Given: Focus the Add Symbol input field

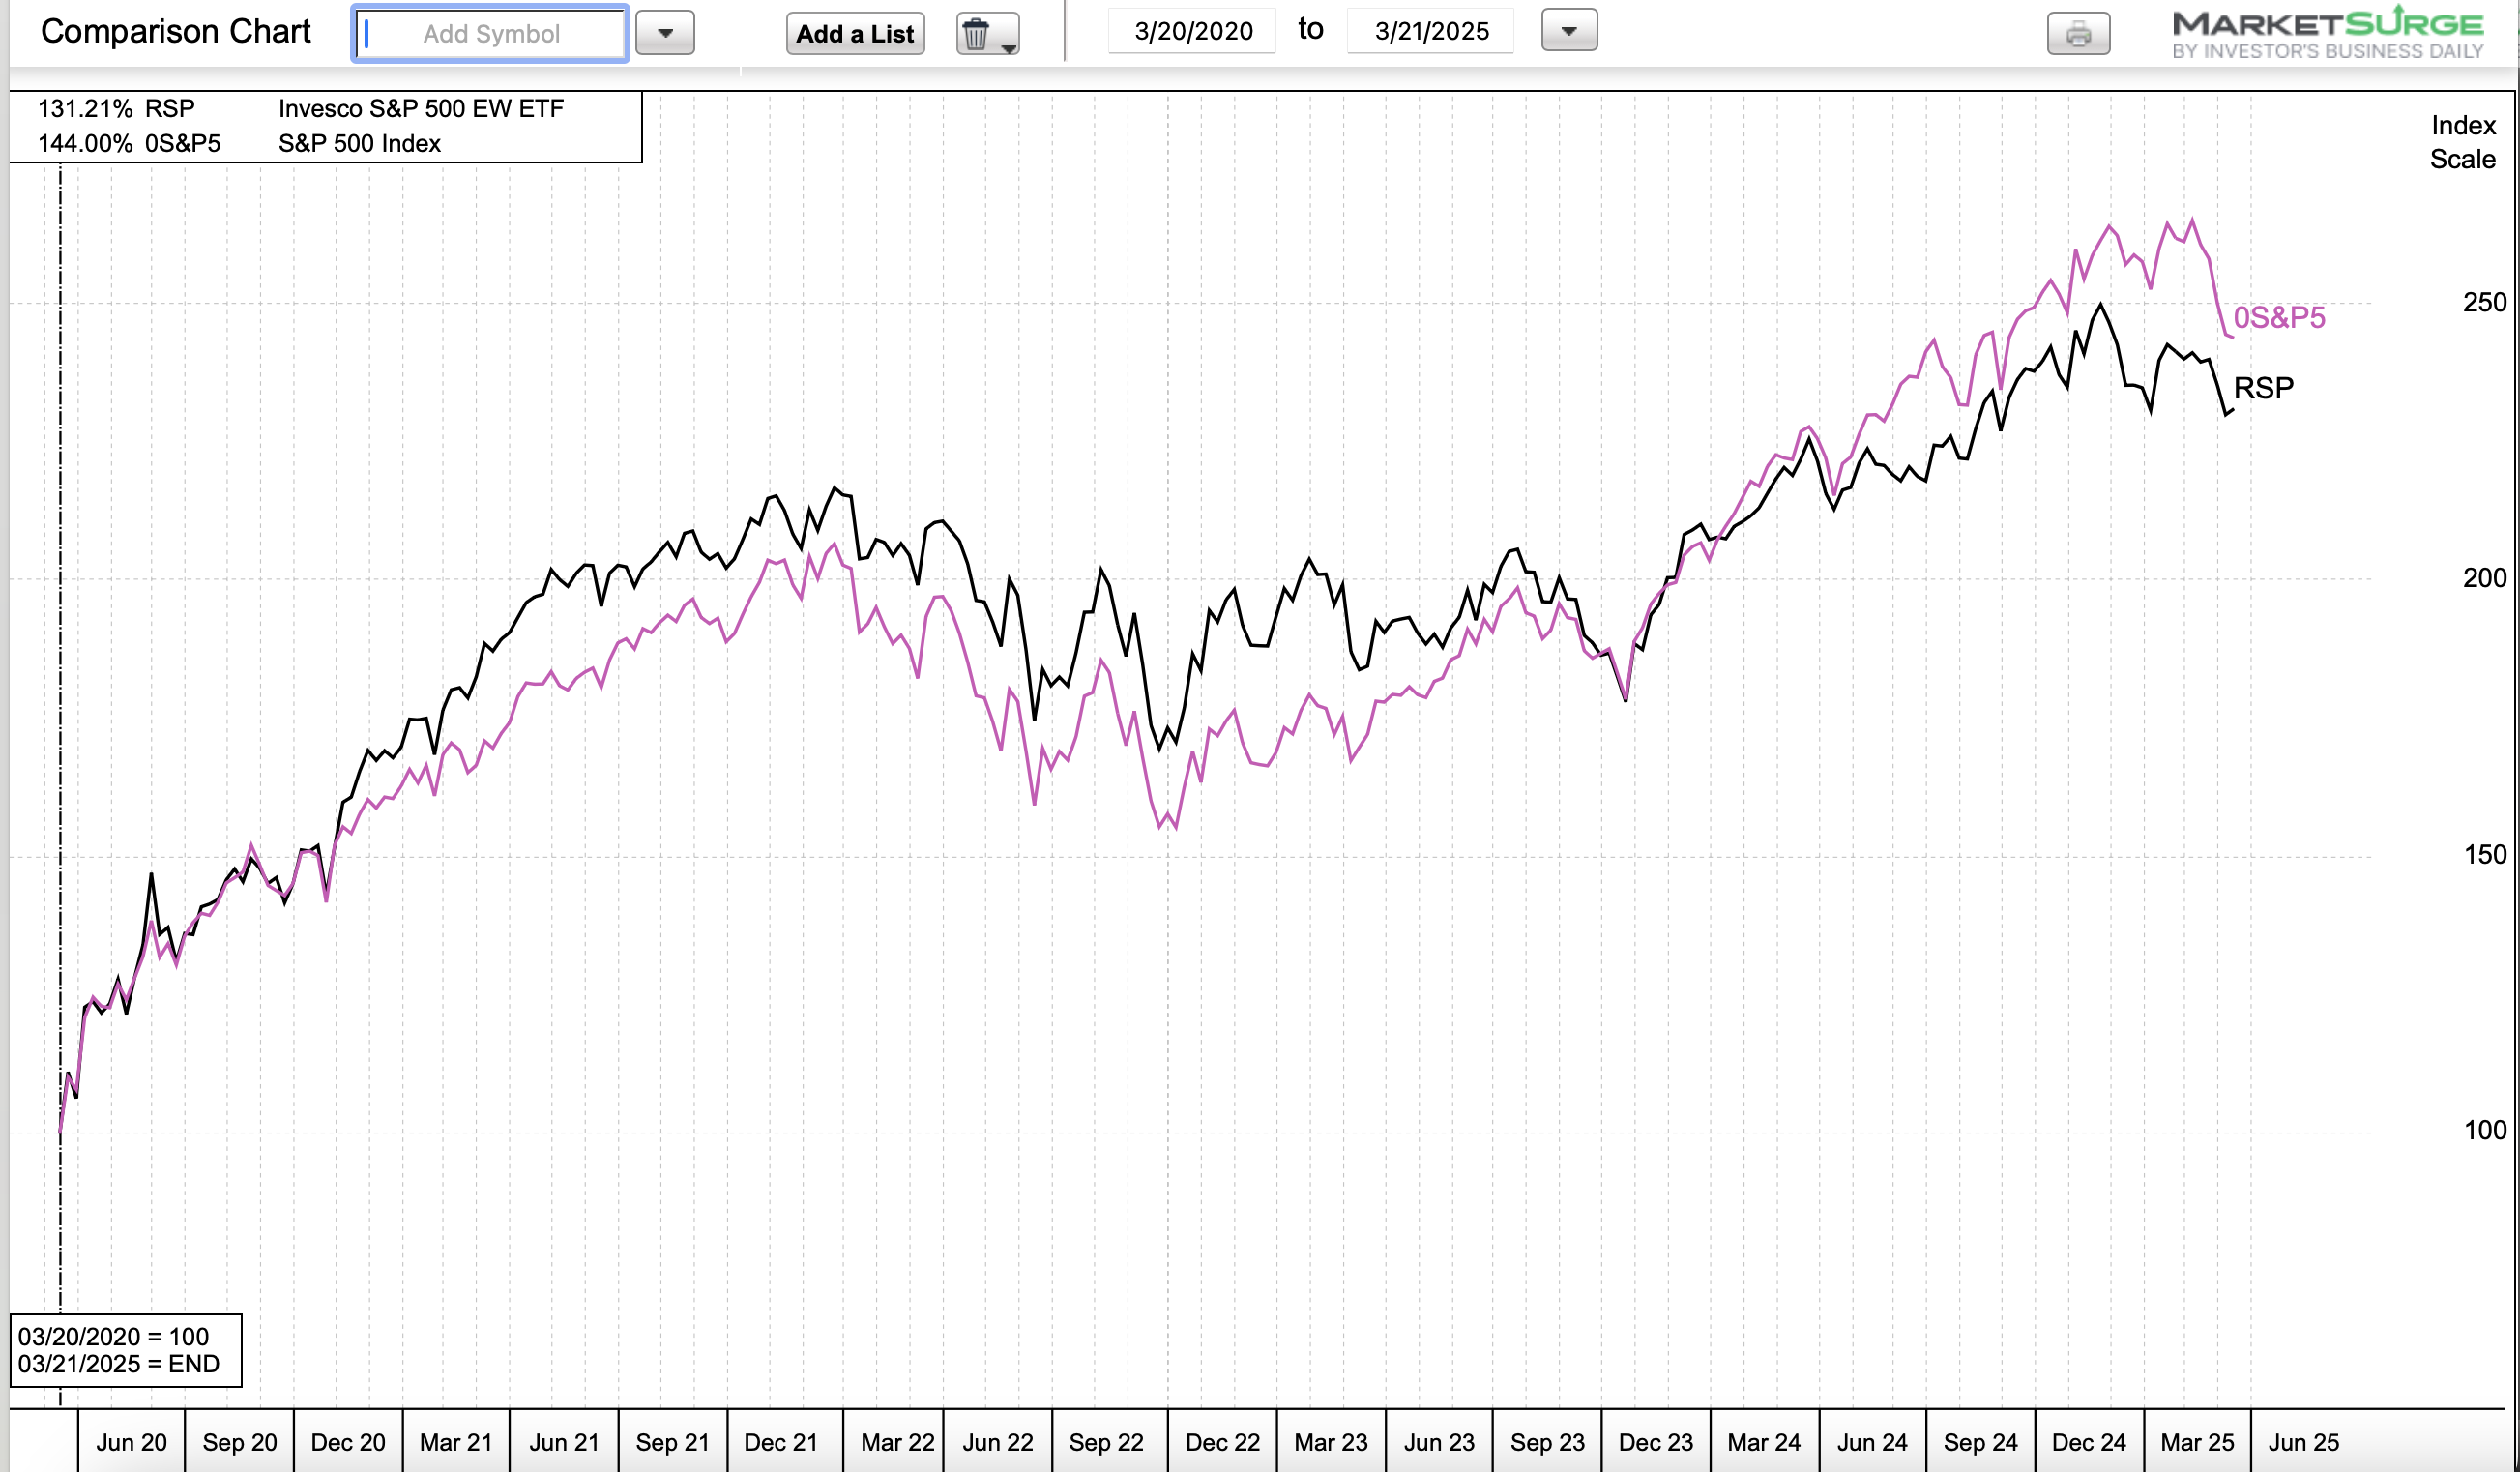Looking at the screenshot, I should (x=490, y=34).
